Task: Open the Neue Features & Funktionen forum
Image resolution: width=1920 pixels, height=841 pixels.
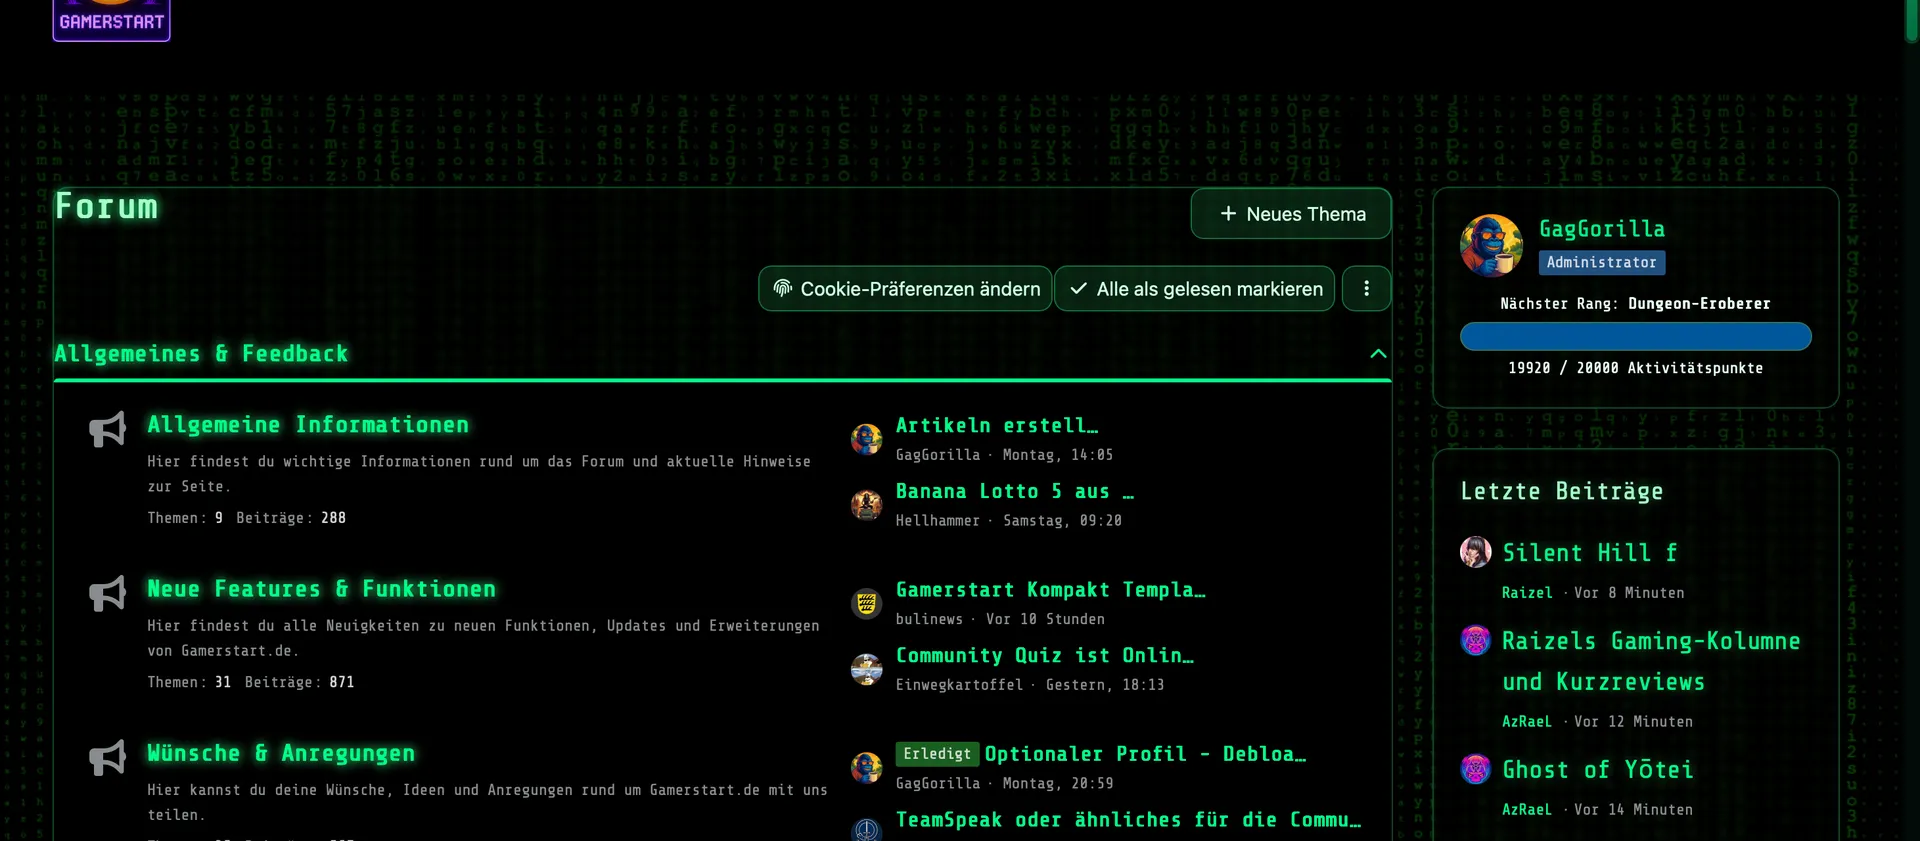Action: point(321,589)
